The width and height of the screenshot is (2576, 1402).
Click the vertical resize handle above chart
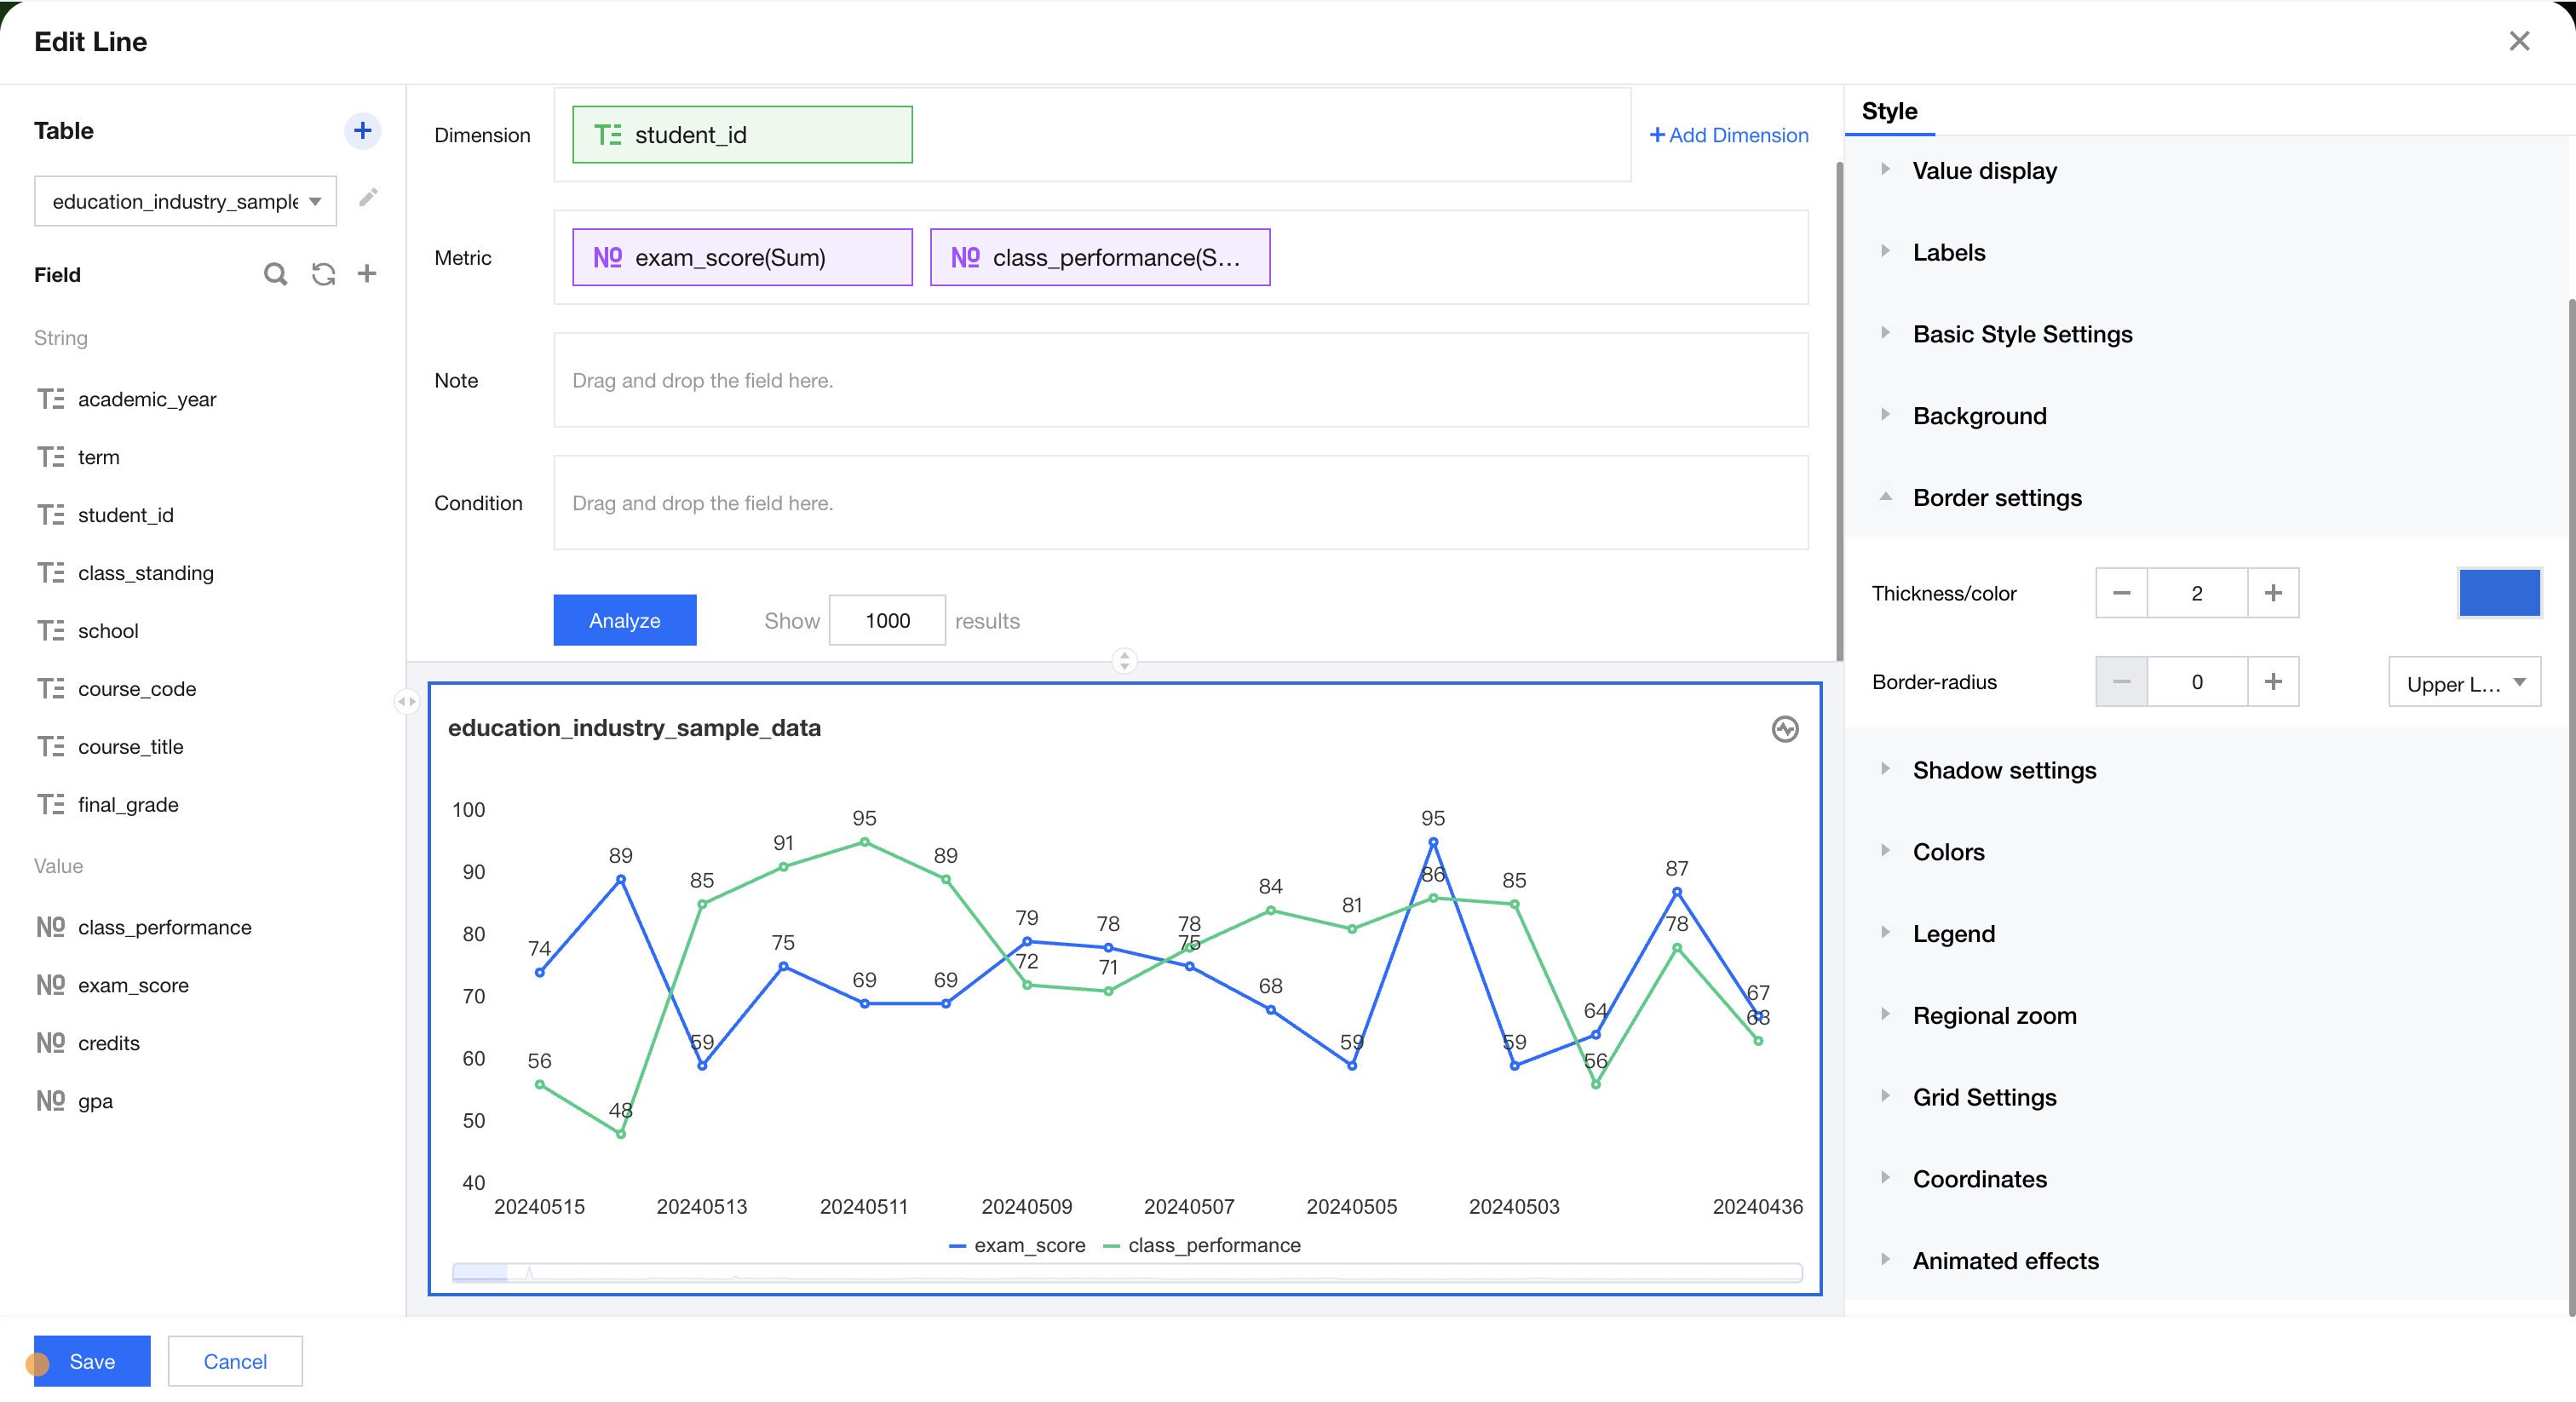pyautogui.click(x=1124, y=661)
